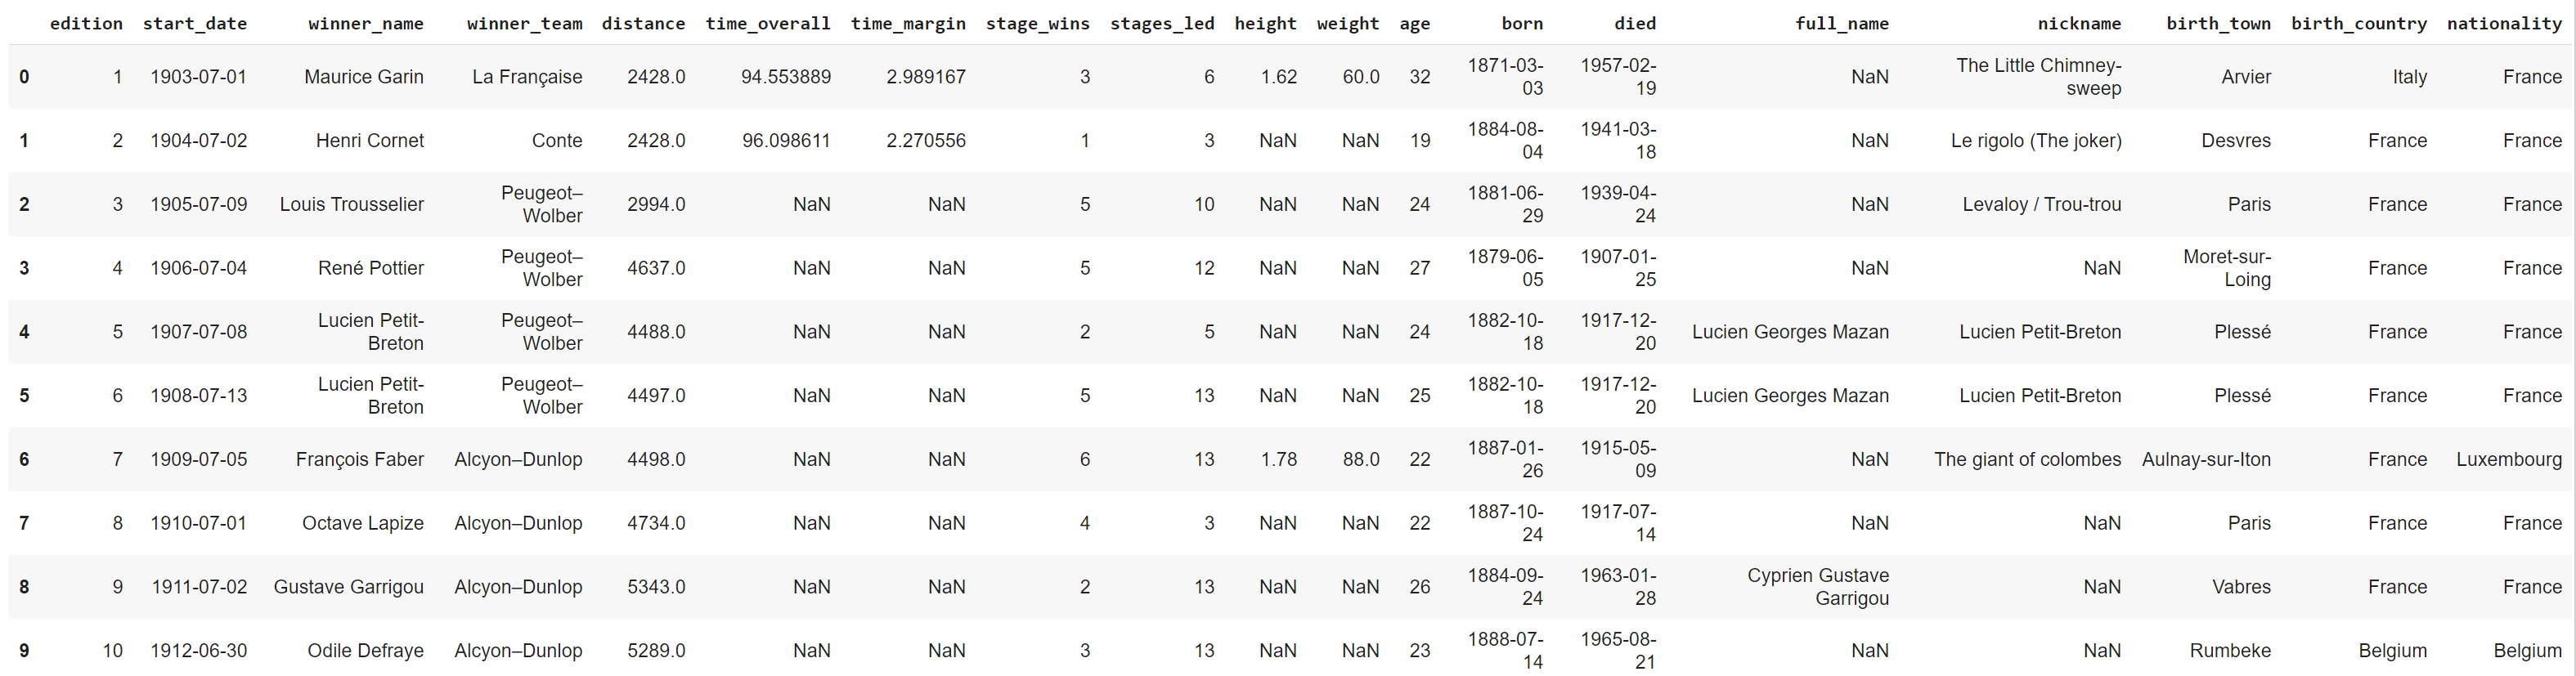2576x676 pixels.
Task: Select the La Française team cell
Action: coord(526,77)
